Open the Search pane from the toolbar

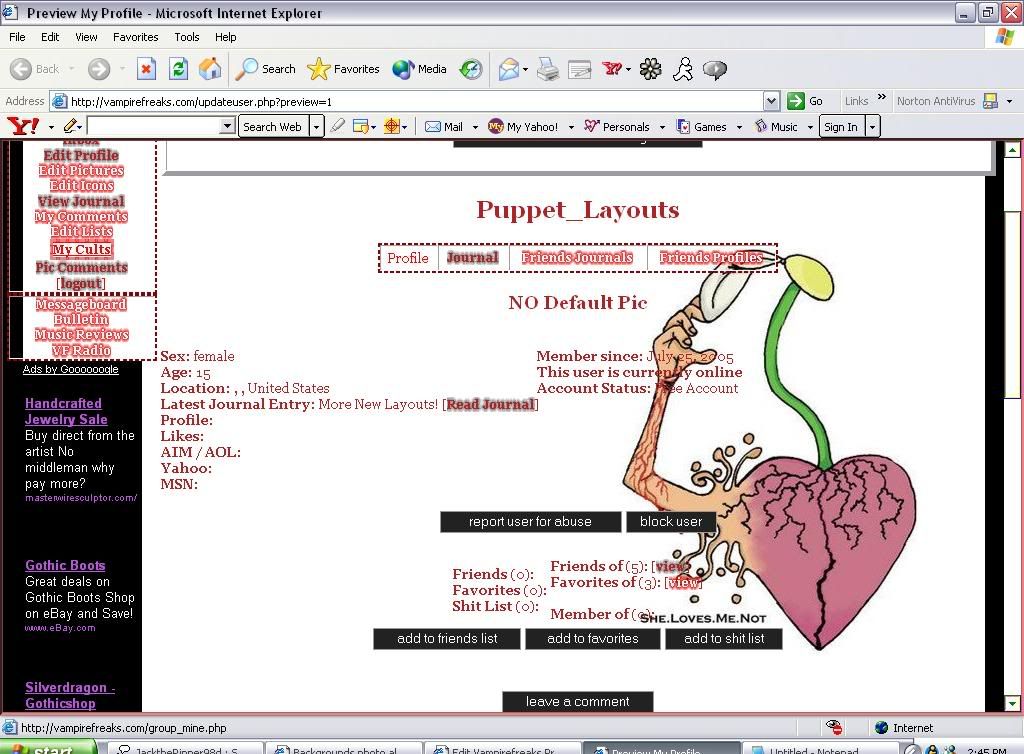265,69
